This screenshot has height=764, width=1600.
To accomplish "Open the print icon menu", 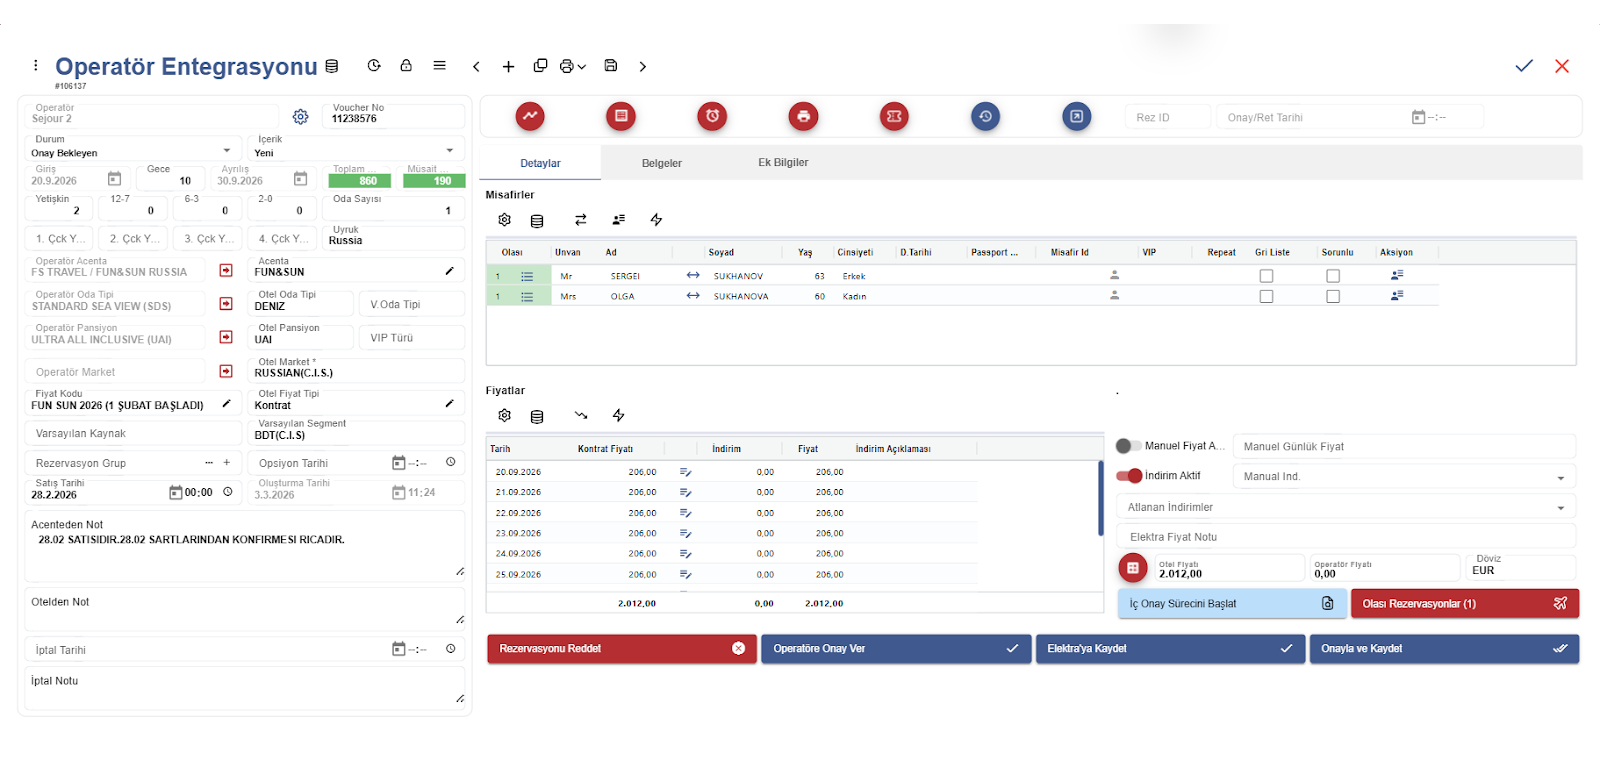I will pos(572,66).
